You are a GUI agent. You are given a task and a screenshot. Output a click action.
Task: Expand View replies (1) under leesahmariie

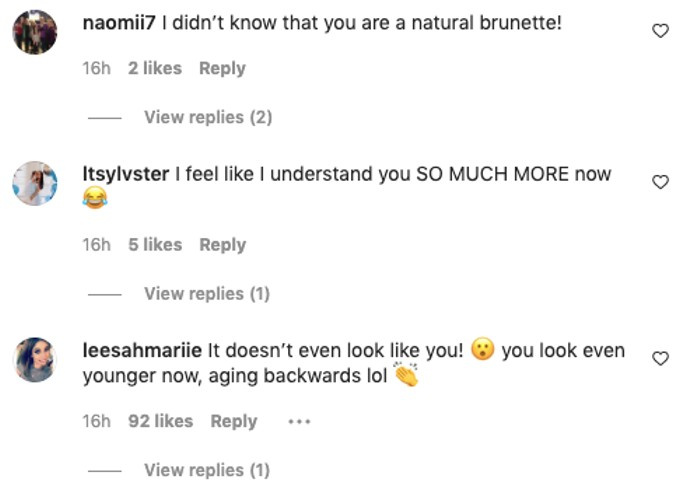[207, 470]
